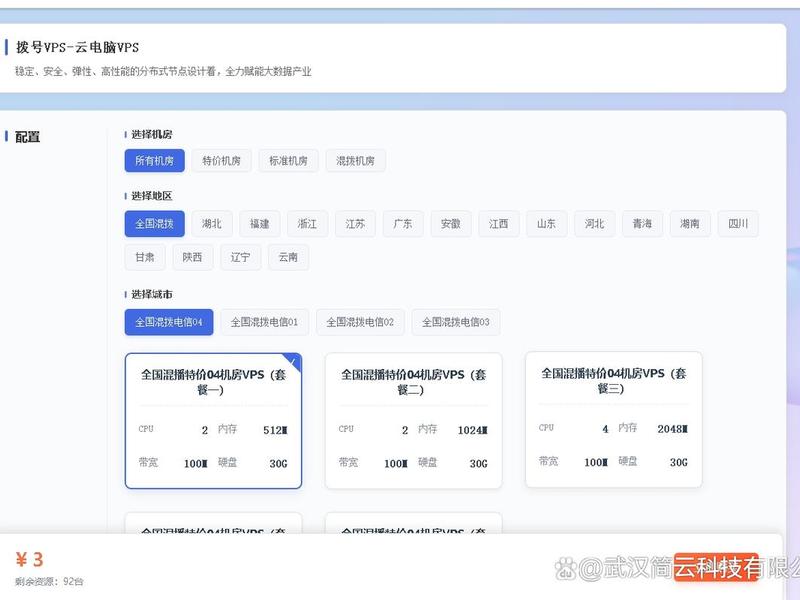Select 浙江 region
The width and height of the screenshot is (800, 600).
click(x=307, y=224)
